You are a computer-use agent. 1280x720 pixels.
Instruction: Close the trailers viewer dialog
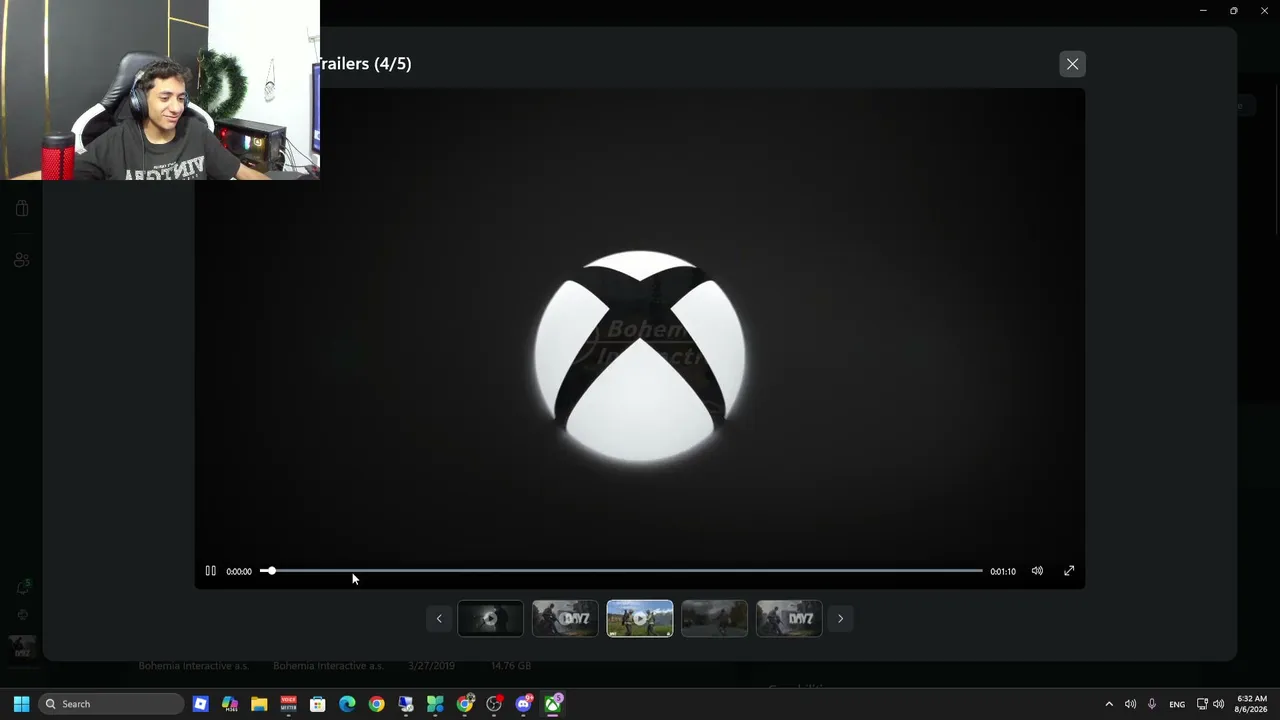coord(1072,64)
